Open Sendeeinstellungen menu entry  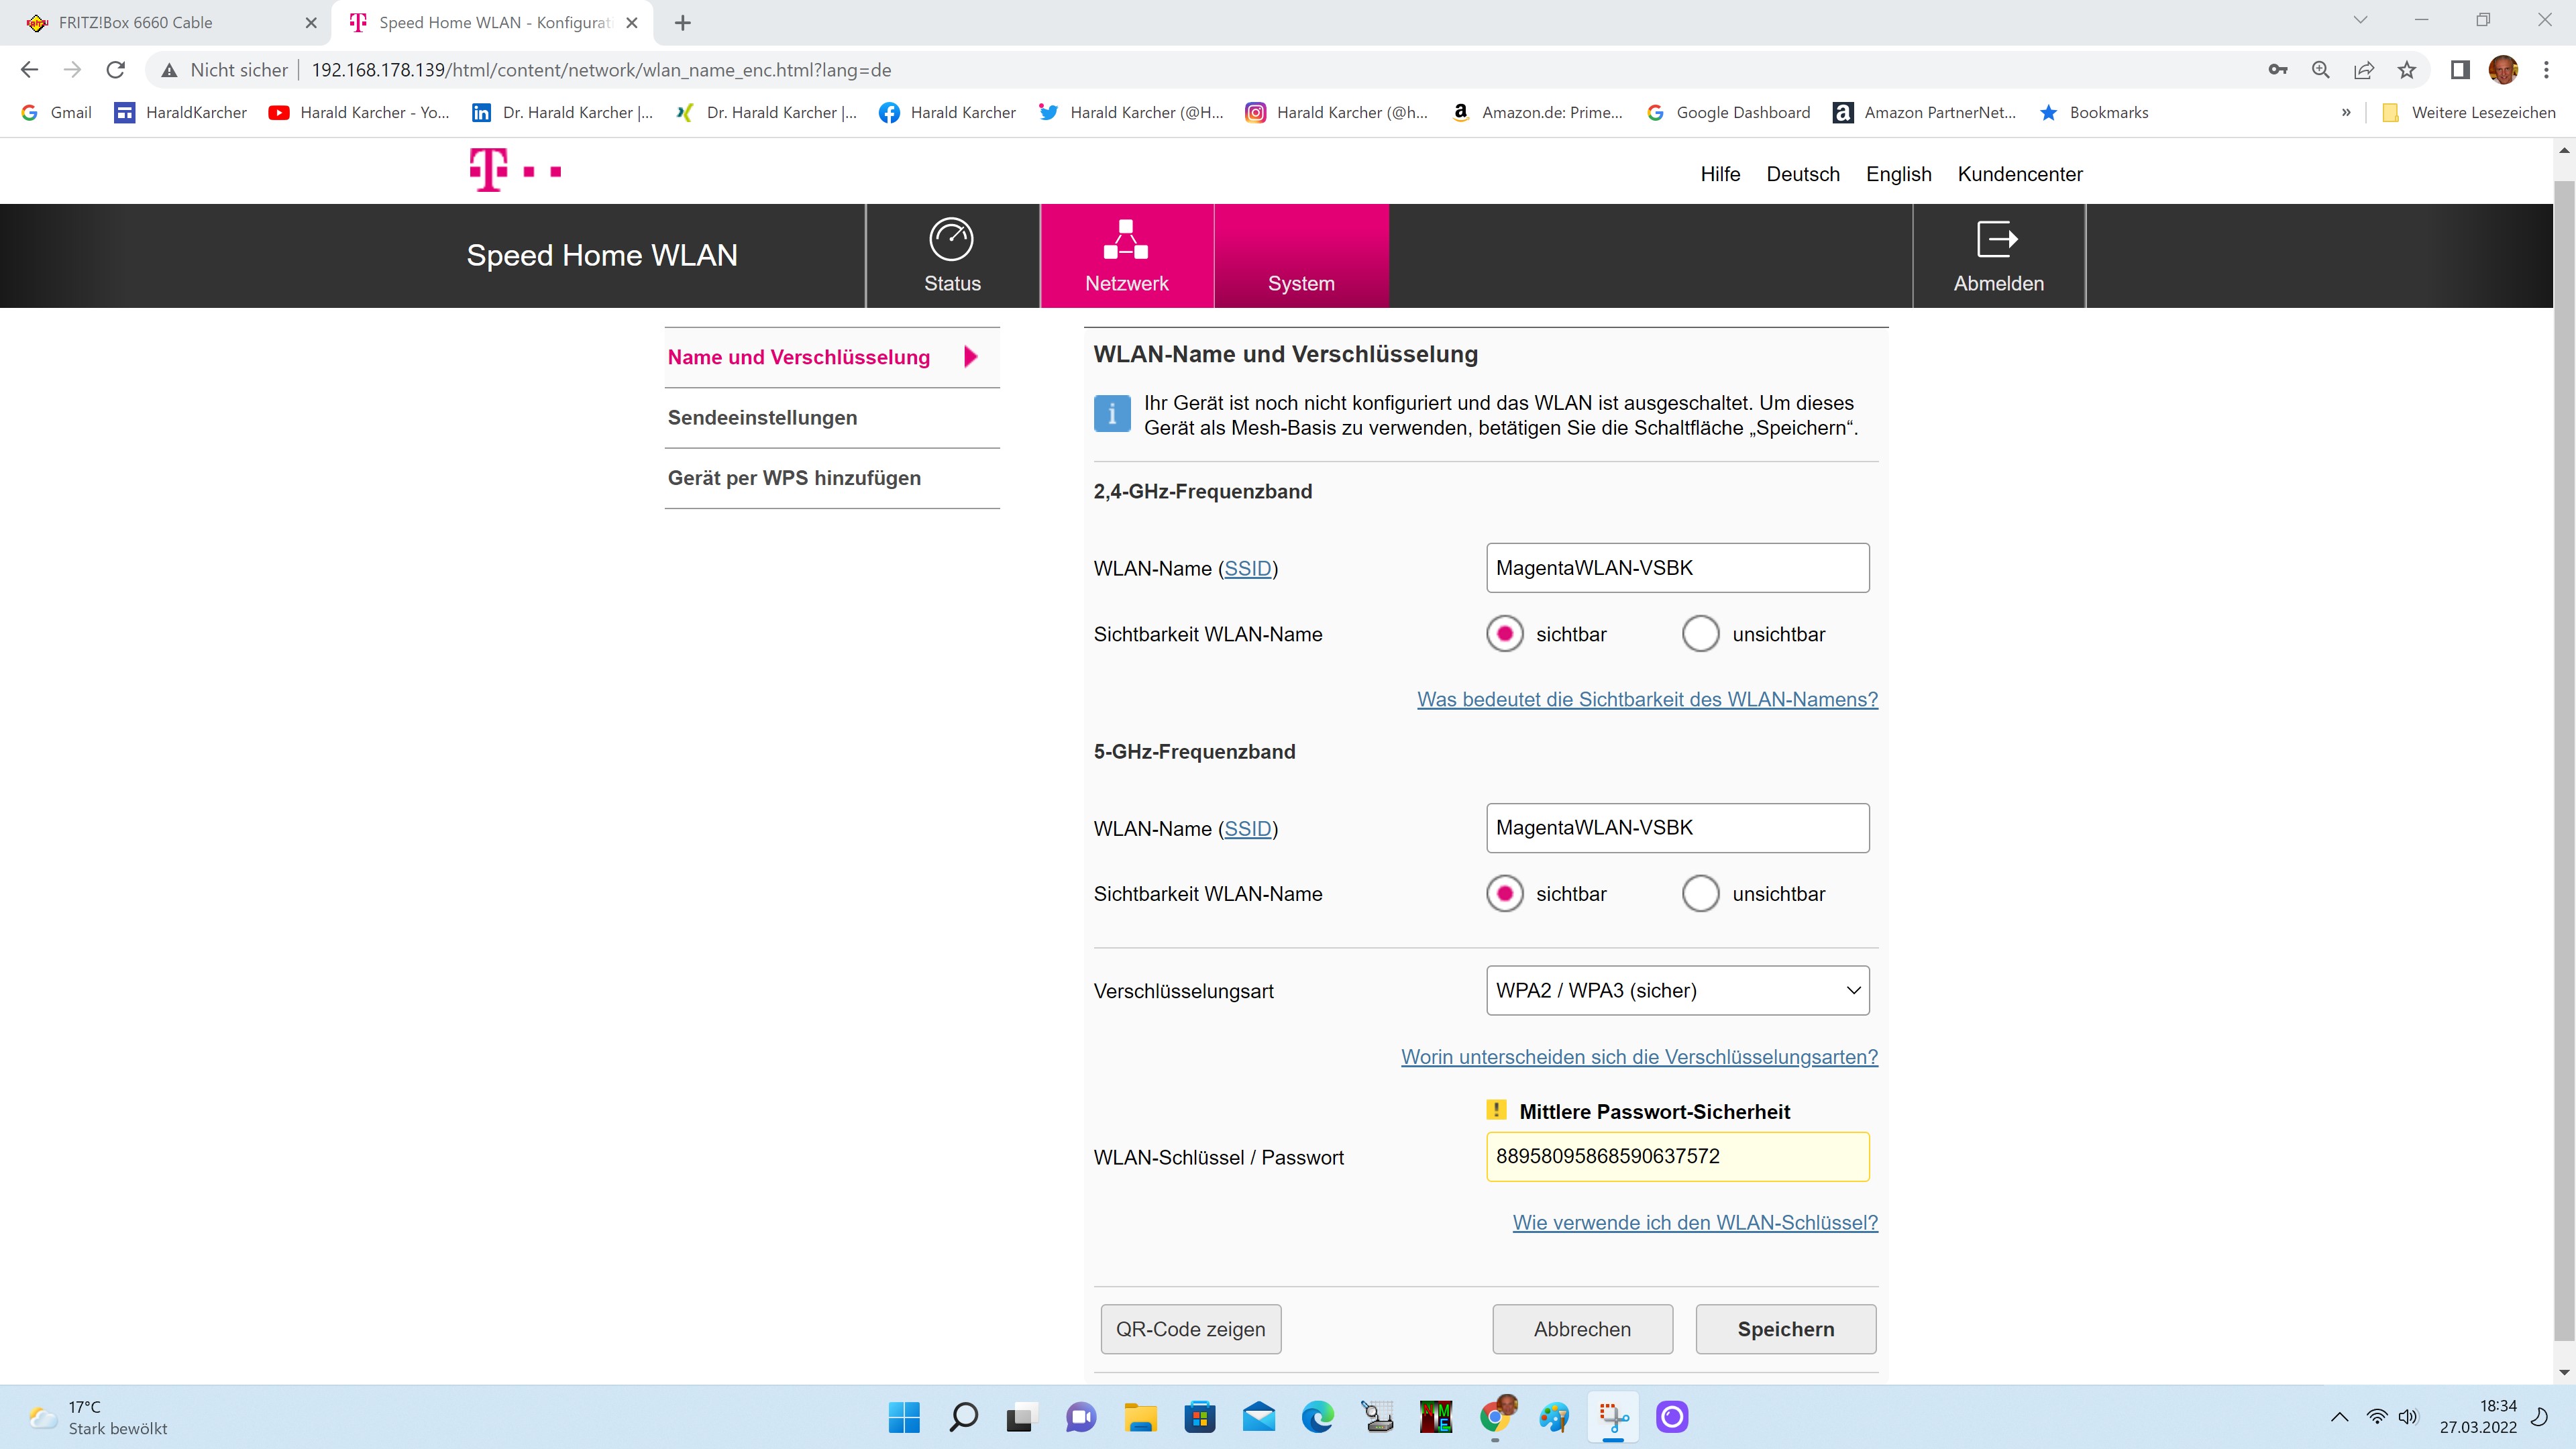coord(762,418)
